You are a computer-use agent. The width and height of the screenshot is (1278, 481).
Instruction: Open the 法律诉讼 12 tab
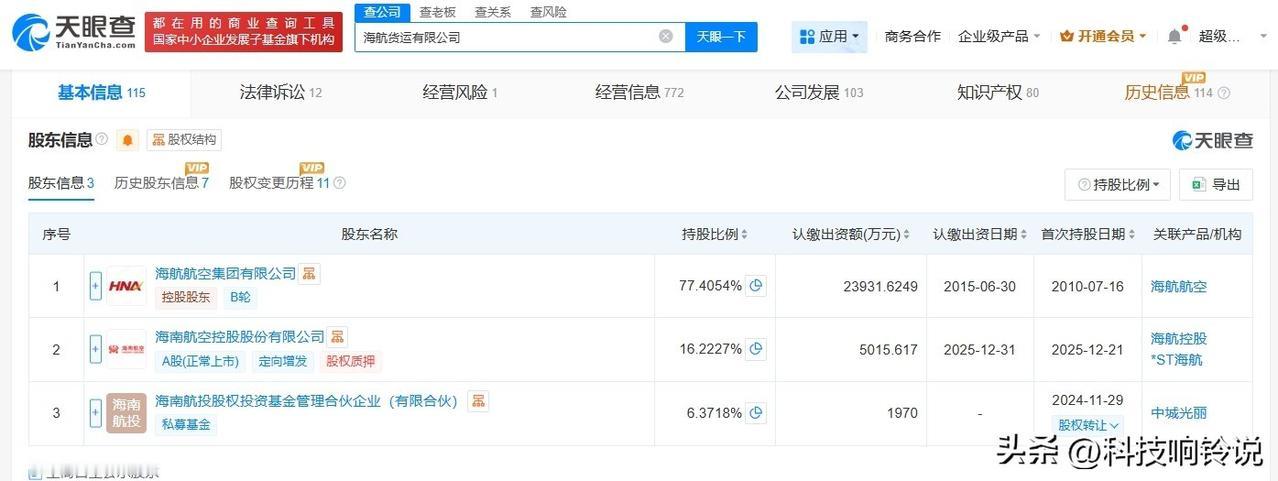click(x=281, y=93)
